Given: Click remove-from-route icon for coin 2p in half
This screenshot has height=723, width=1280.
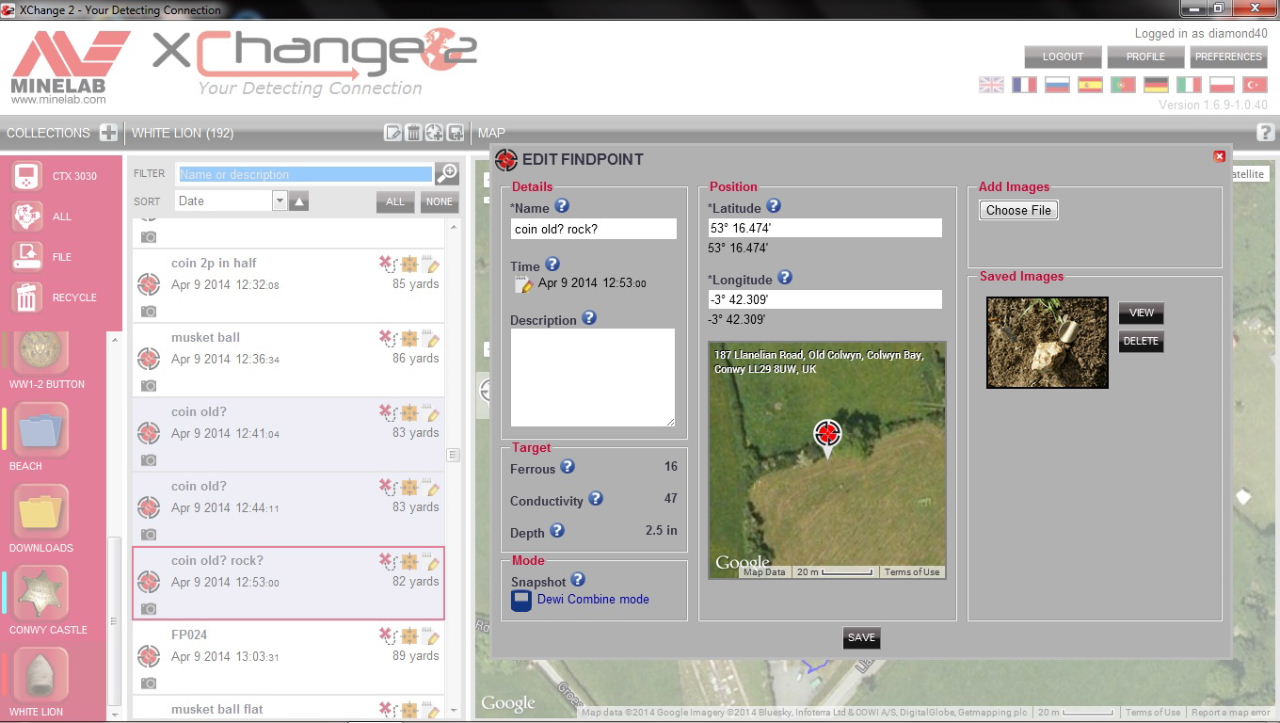Looking at the screenshot, I should 387,265.
